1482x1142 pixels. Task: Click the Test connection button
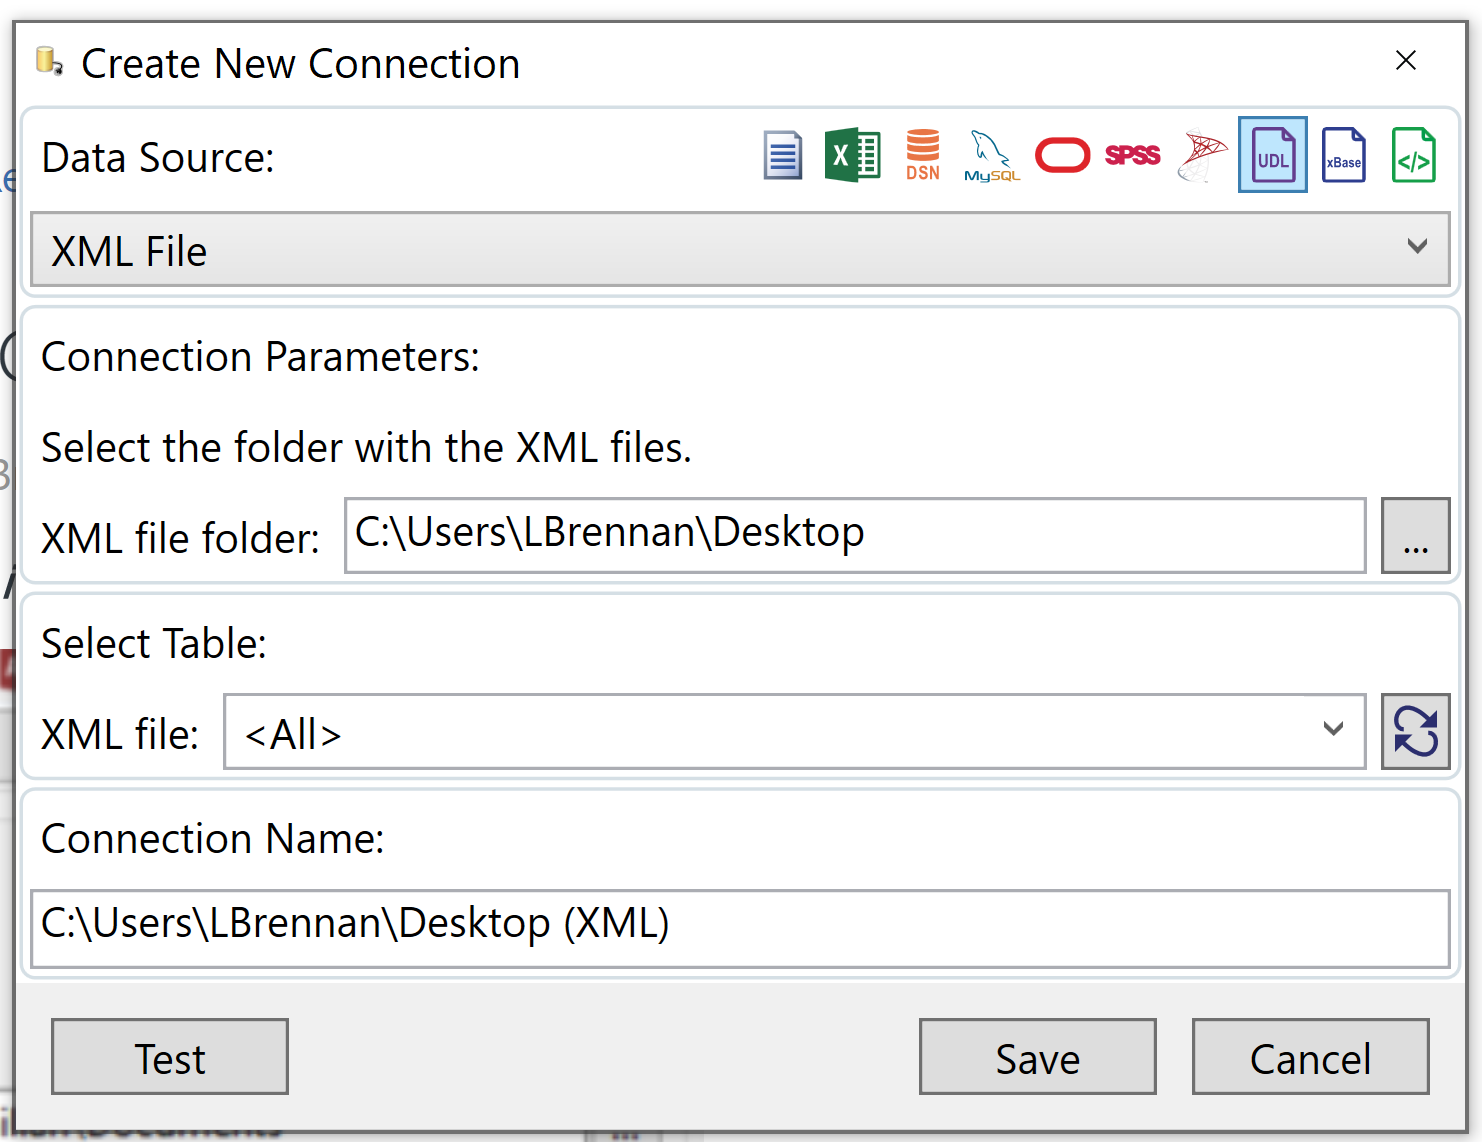coord(169,1057)
